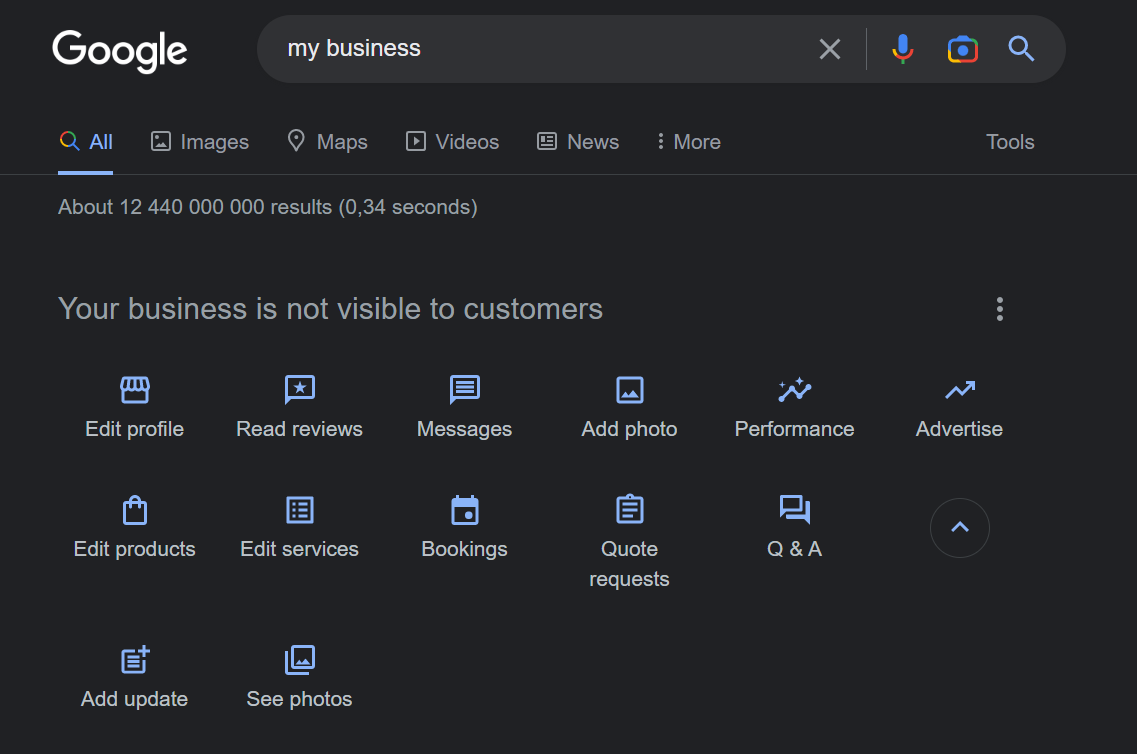Image resolution: width=1137 pixels, height=754 pixels.
Task: Select the Read reviews icon
Action: tap(299, 405)
